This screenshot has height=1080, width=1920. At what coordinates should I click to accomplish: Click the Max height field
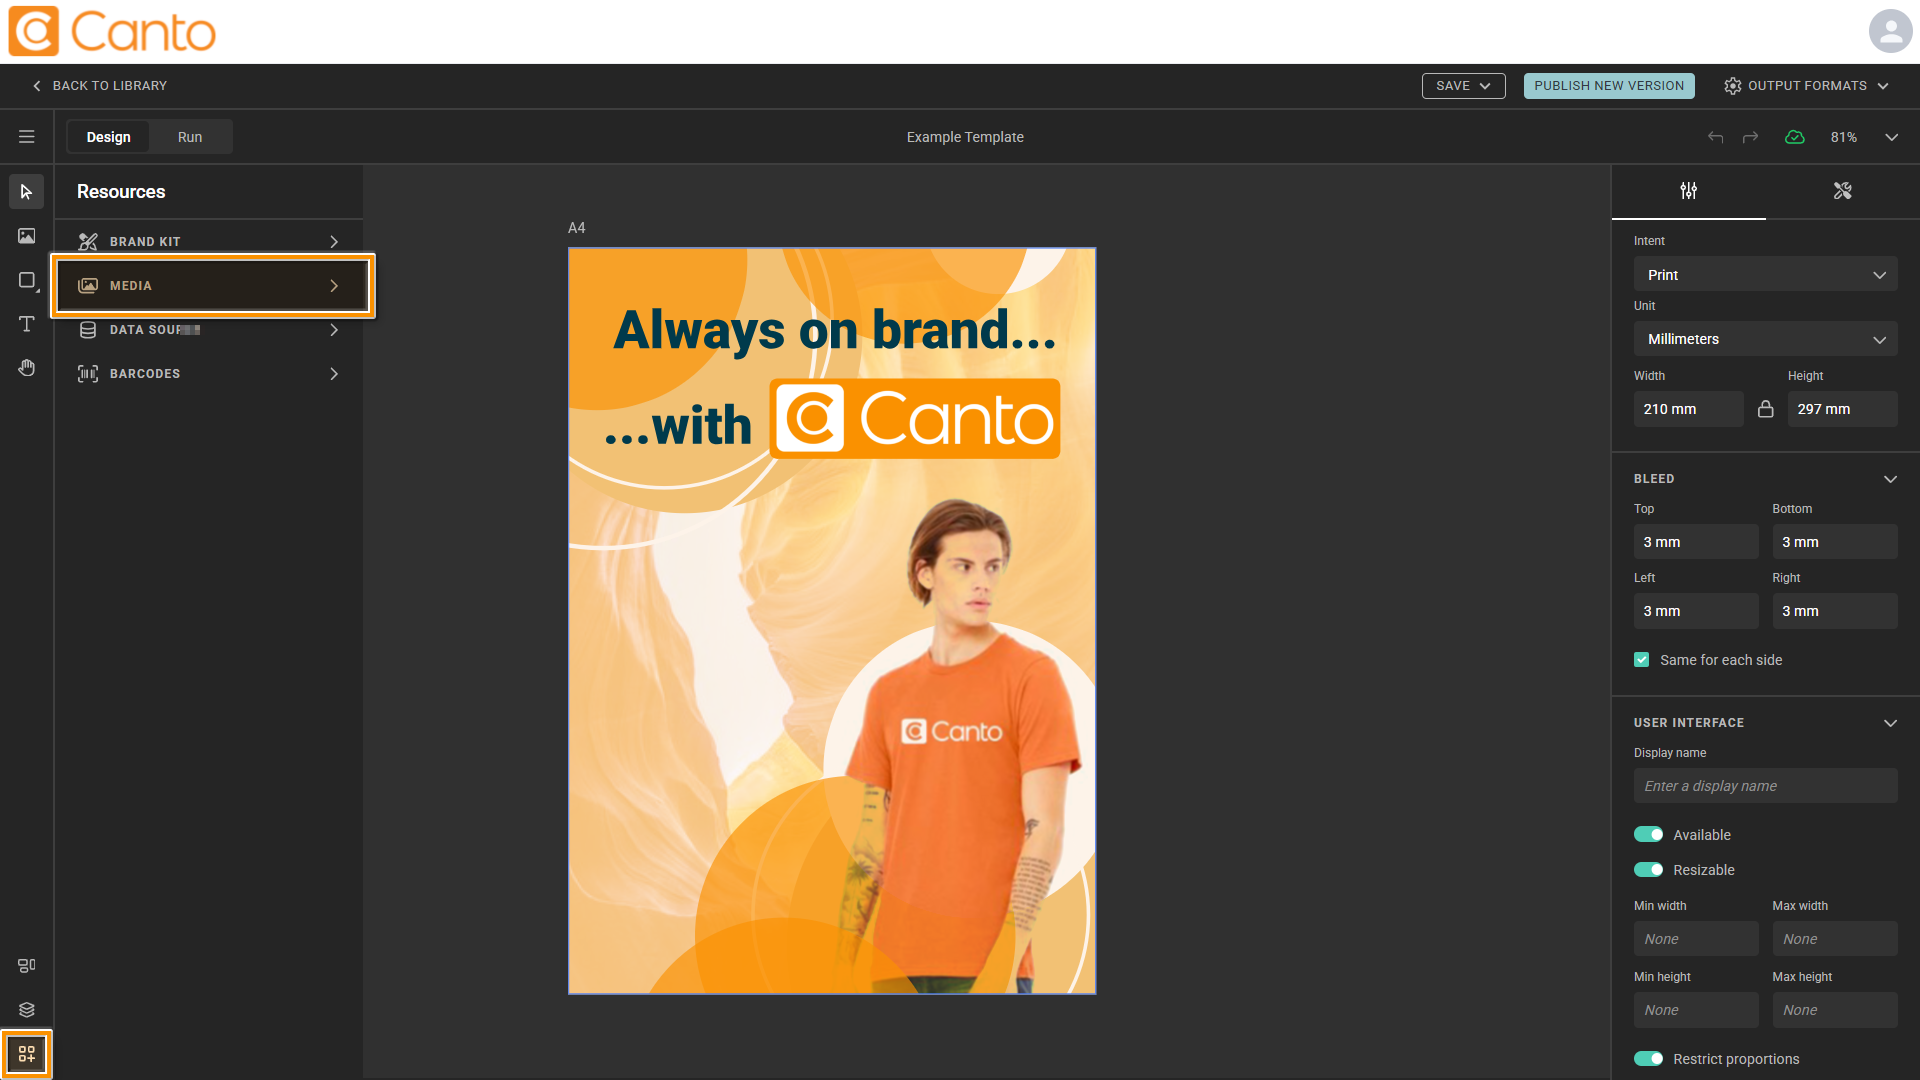(1835, 1010)
